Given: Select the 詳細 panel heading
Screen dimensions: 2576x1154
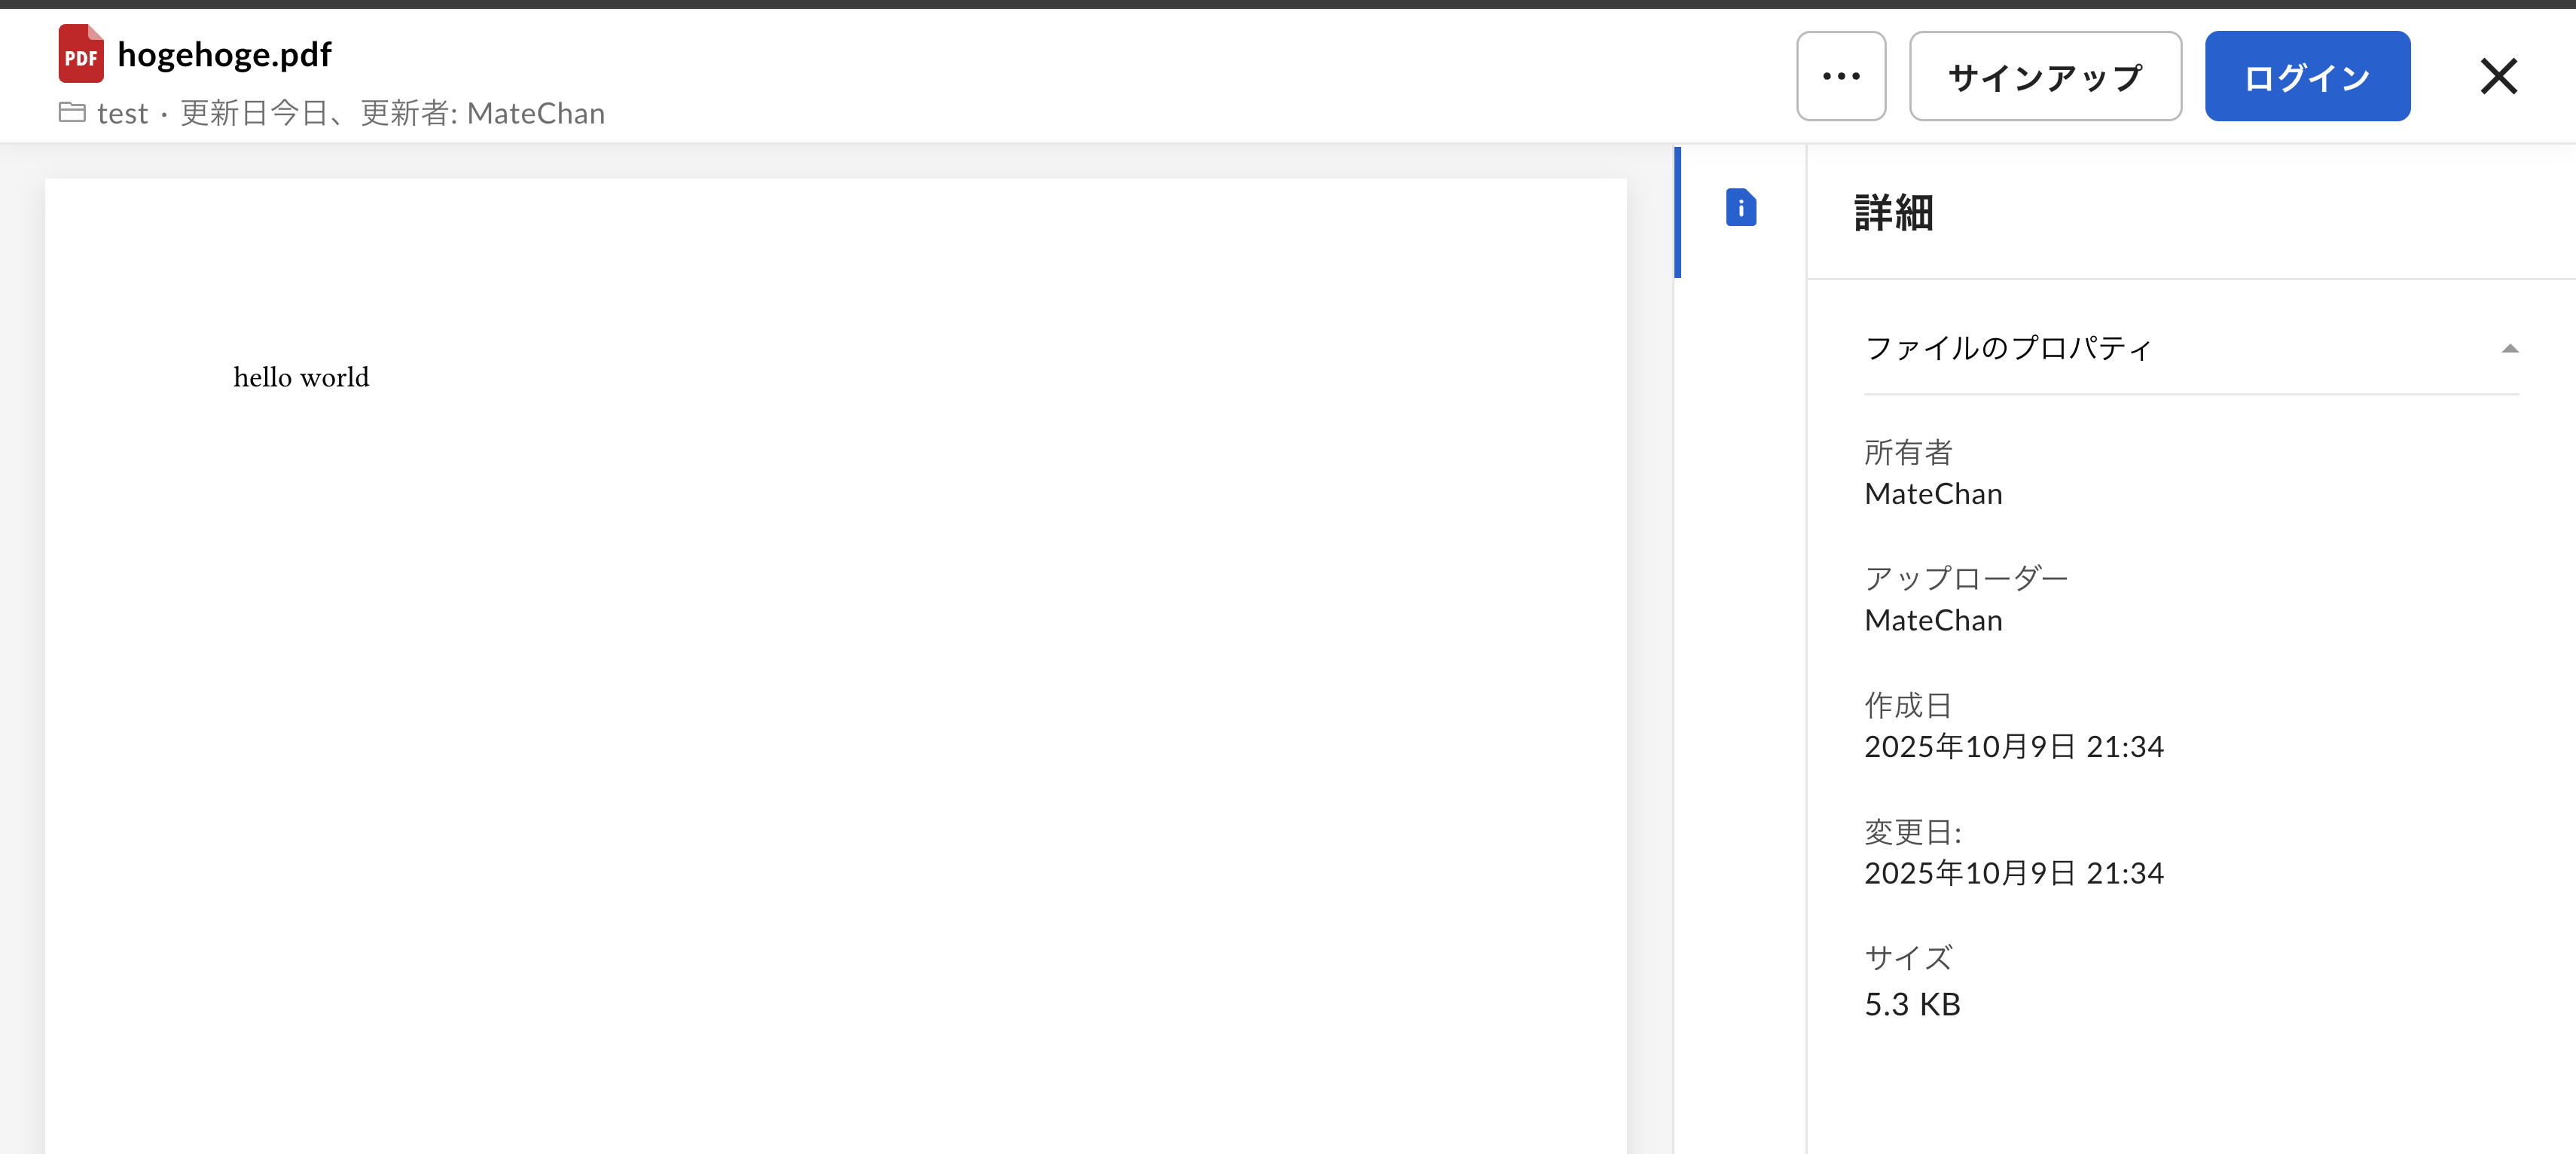Looking at the screenshot, I should pyautogui.click(x=1893, y=213).
